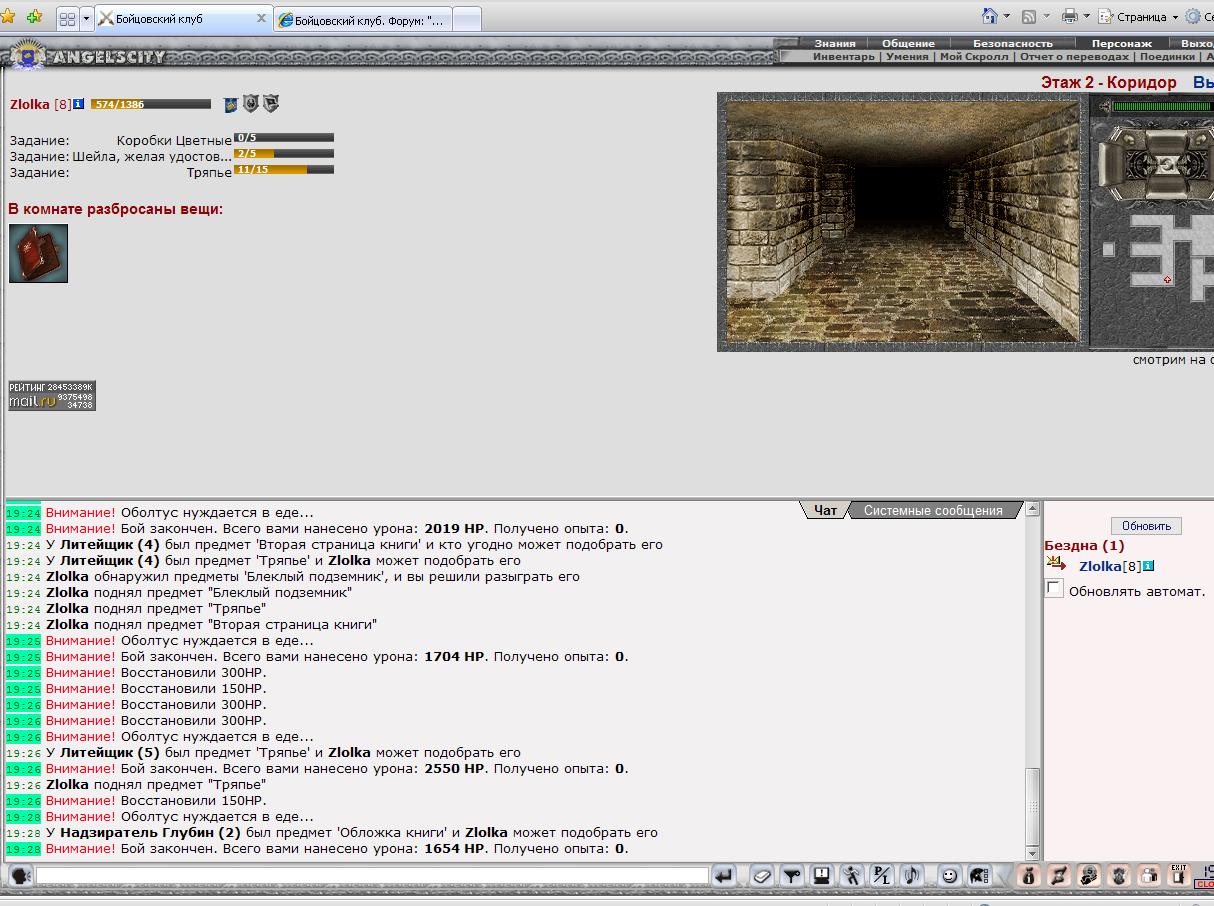Switch to 'Системные сообщения' tab
Image resolution: width=1214 pixels, height=906 pixels.
pyautogui.click(x=933, y=510)
